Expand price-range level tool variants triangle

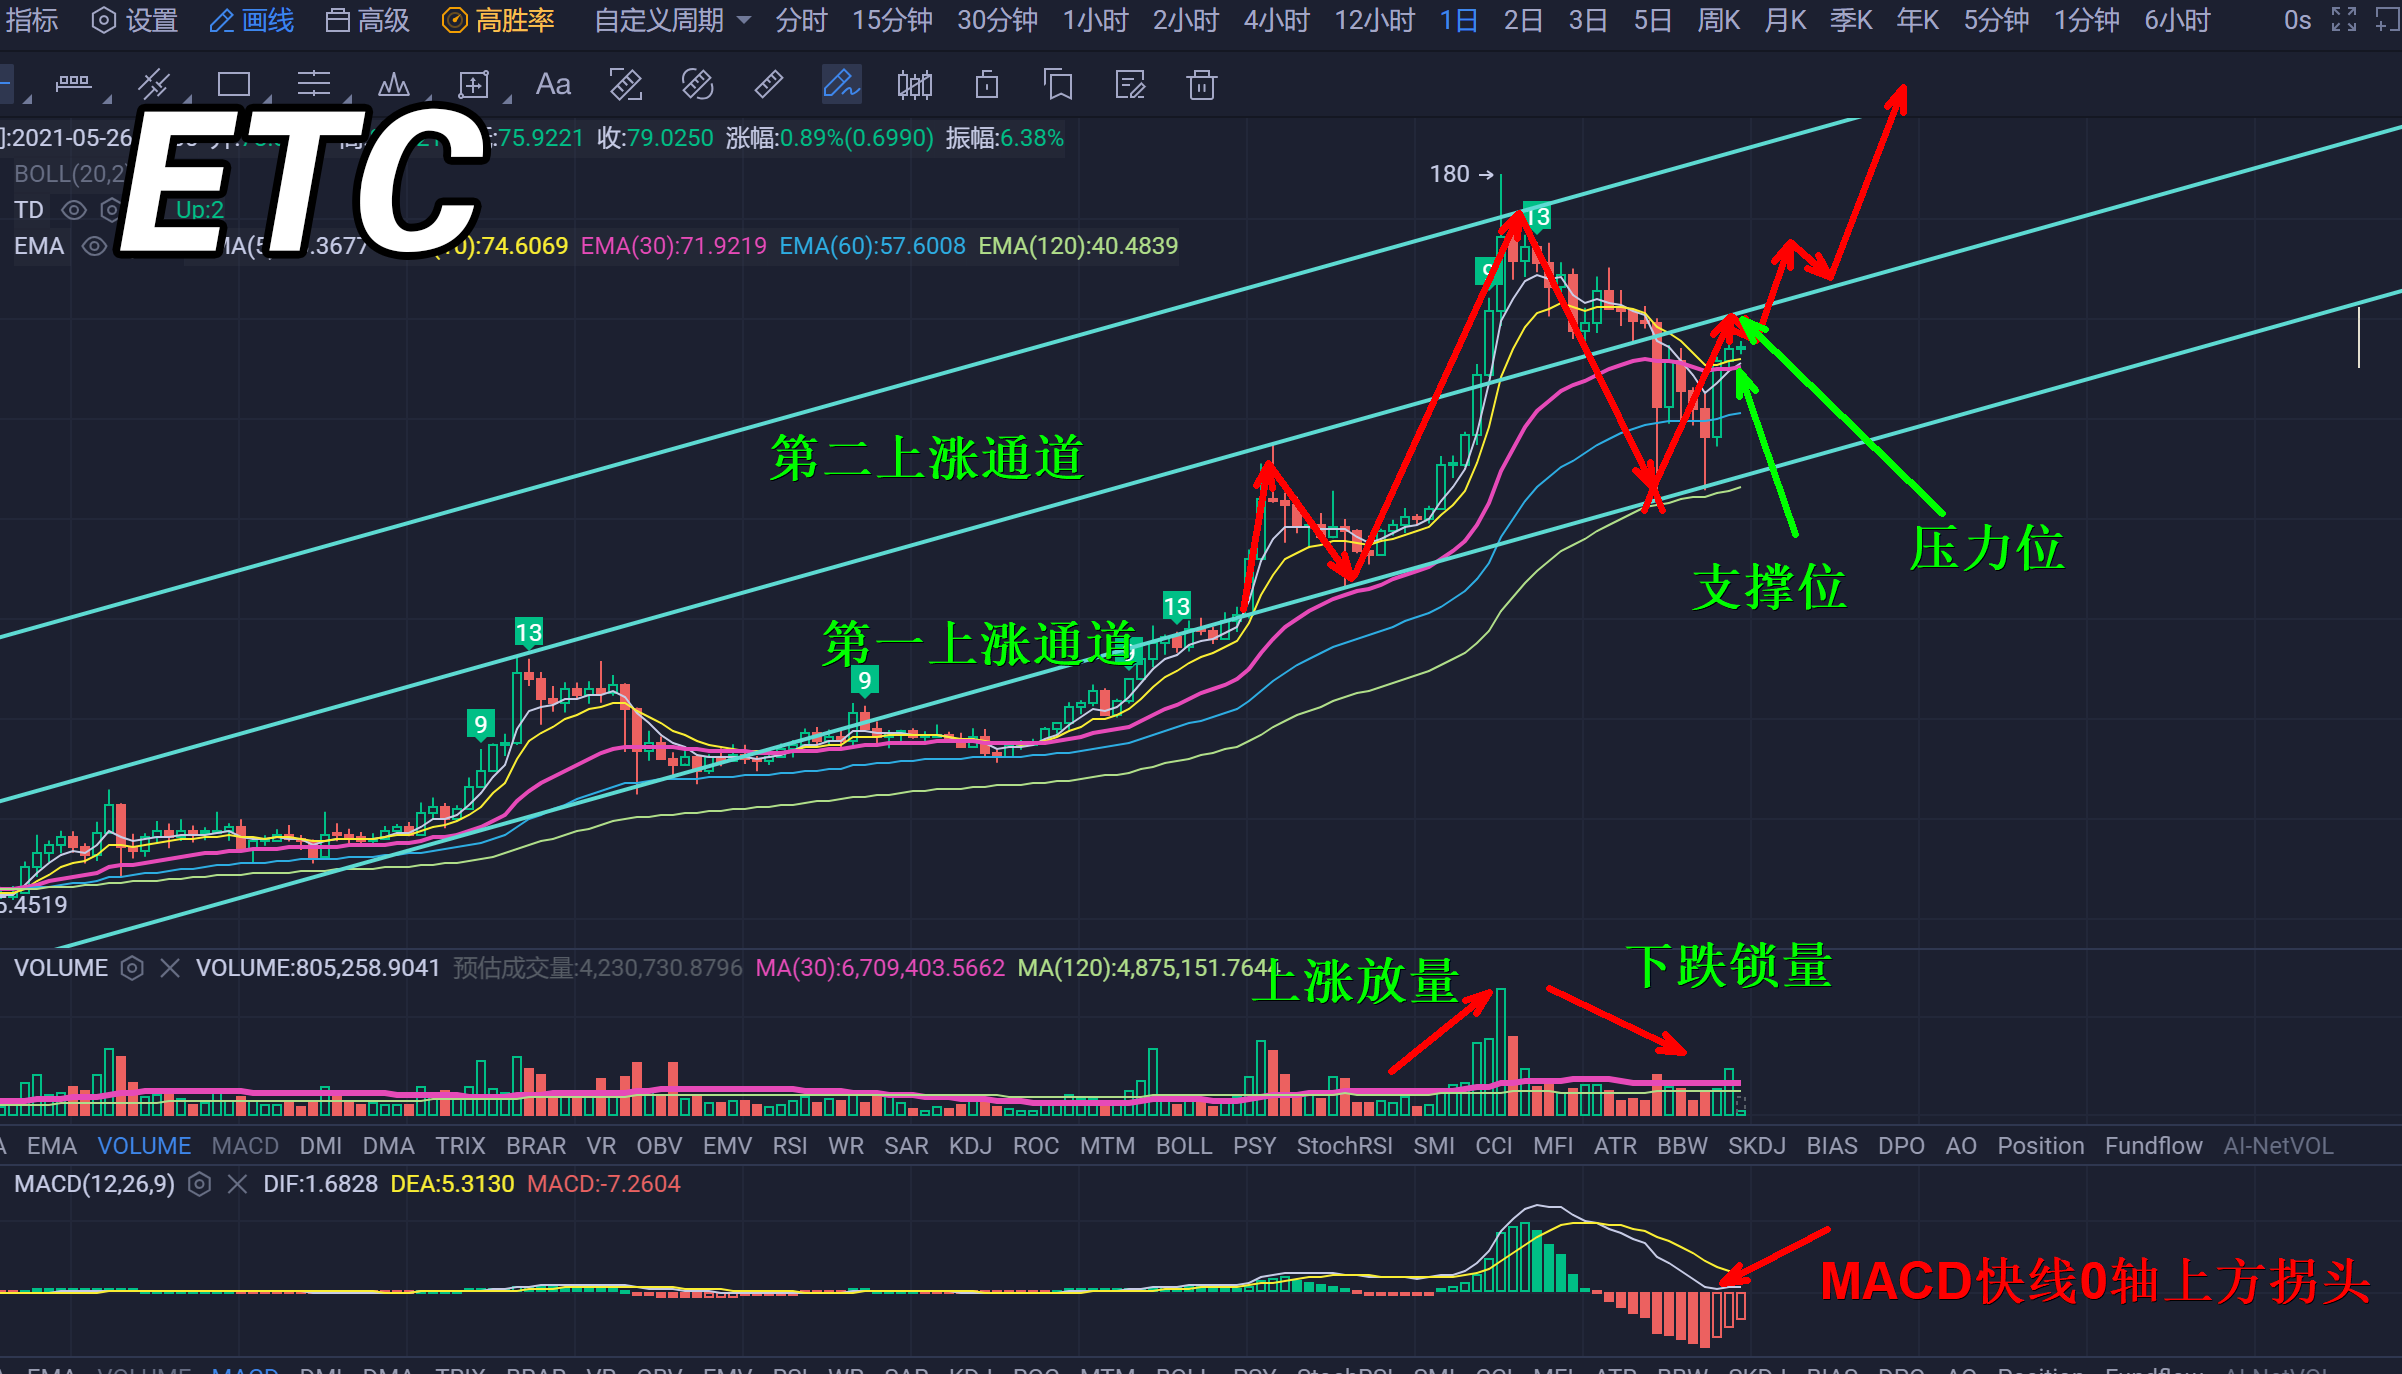[108, 98]
